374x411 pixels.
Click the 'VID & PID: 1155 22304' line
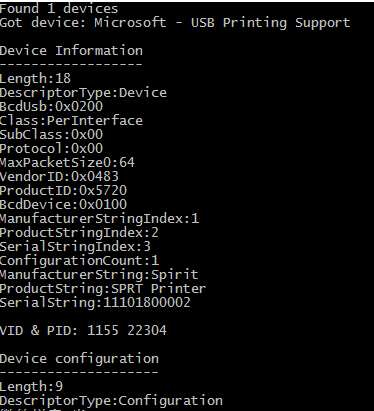coord(83,330)
